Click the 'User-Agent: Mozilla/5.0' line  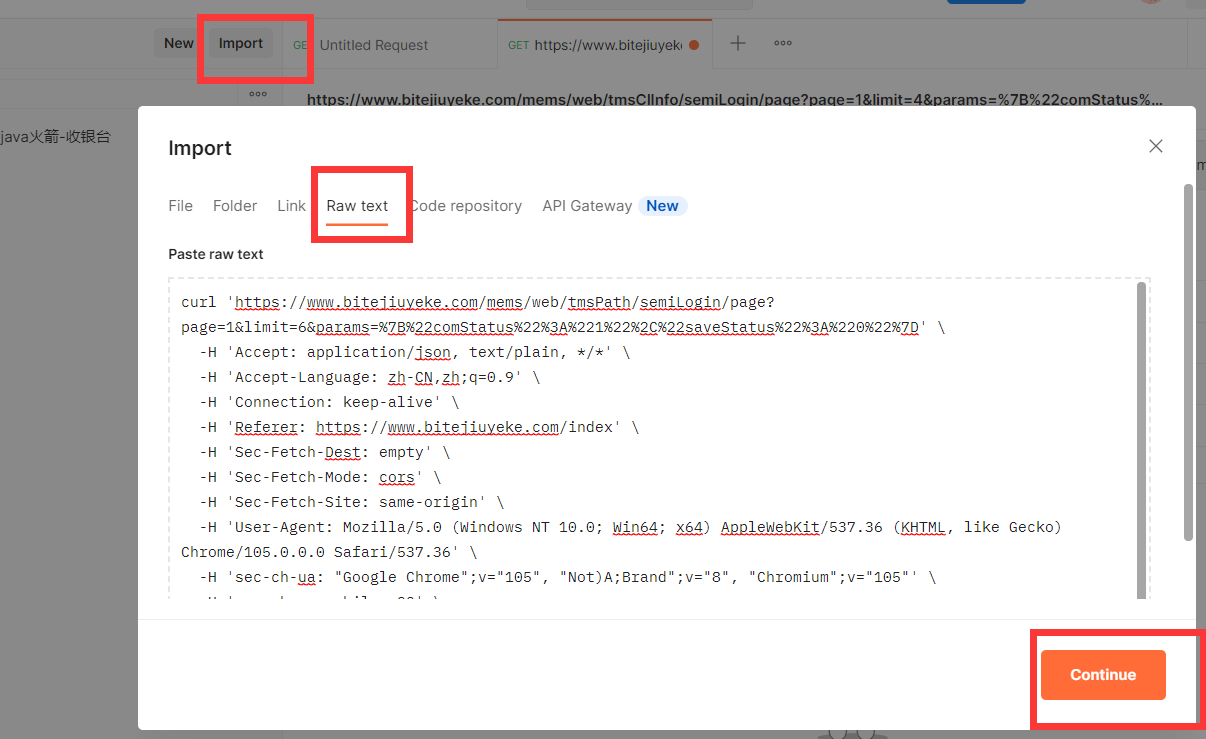point(630,527)
